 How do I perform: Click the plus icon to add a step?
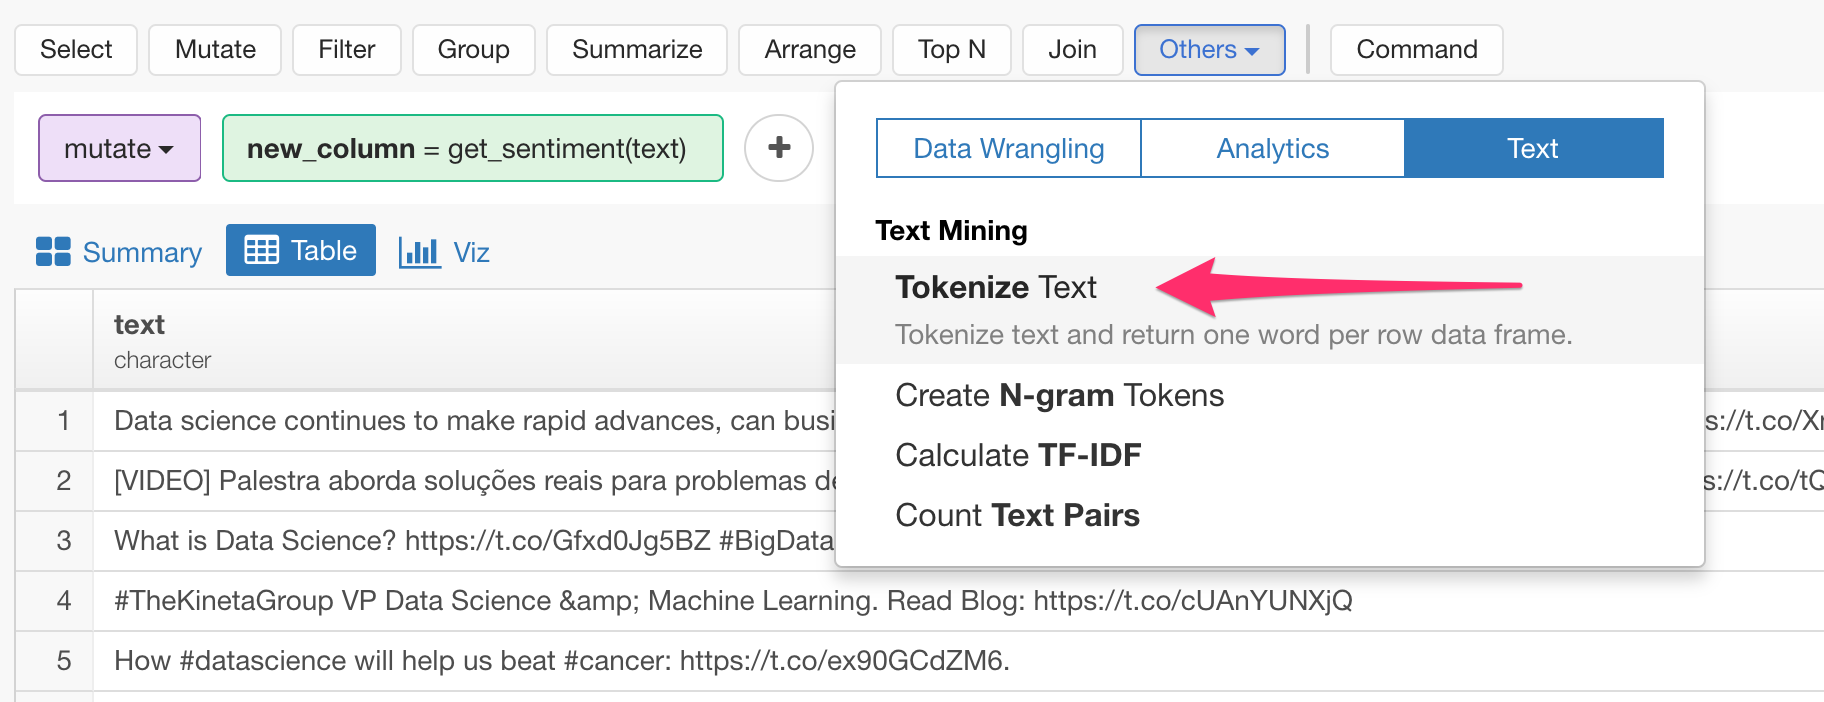(x=779, y=148)
